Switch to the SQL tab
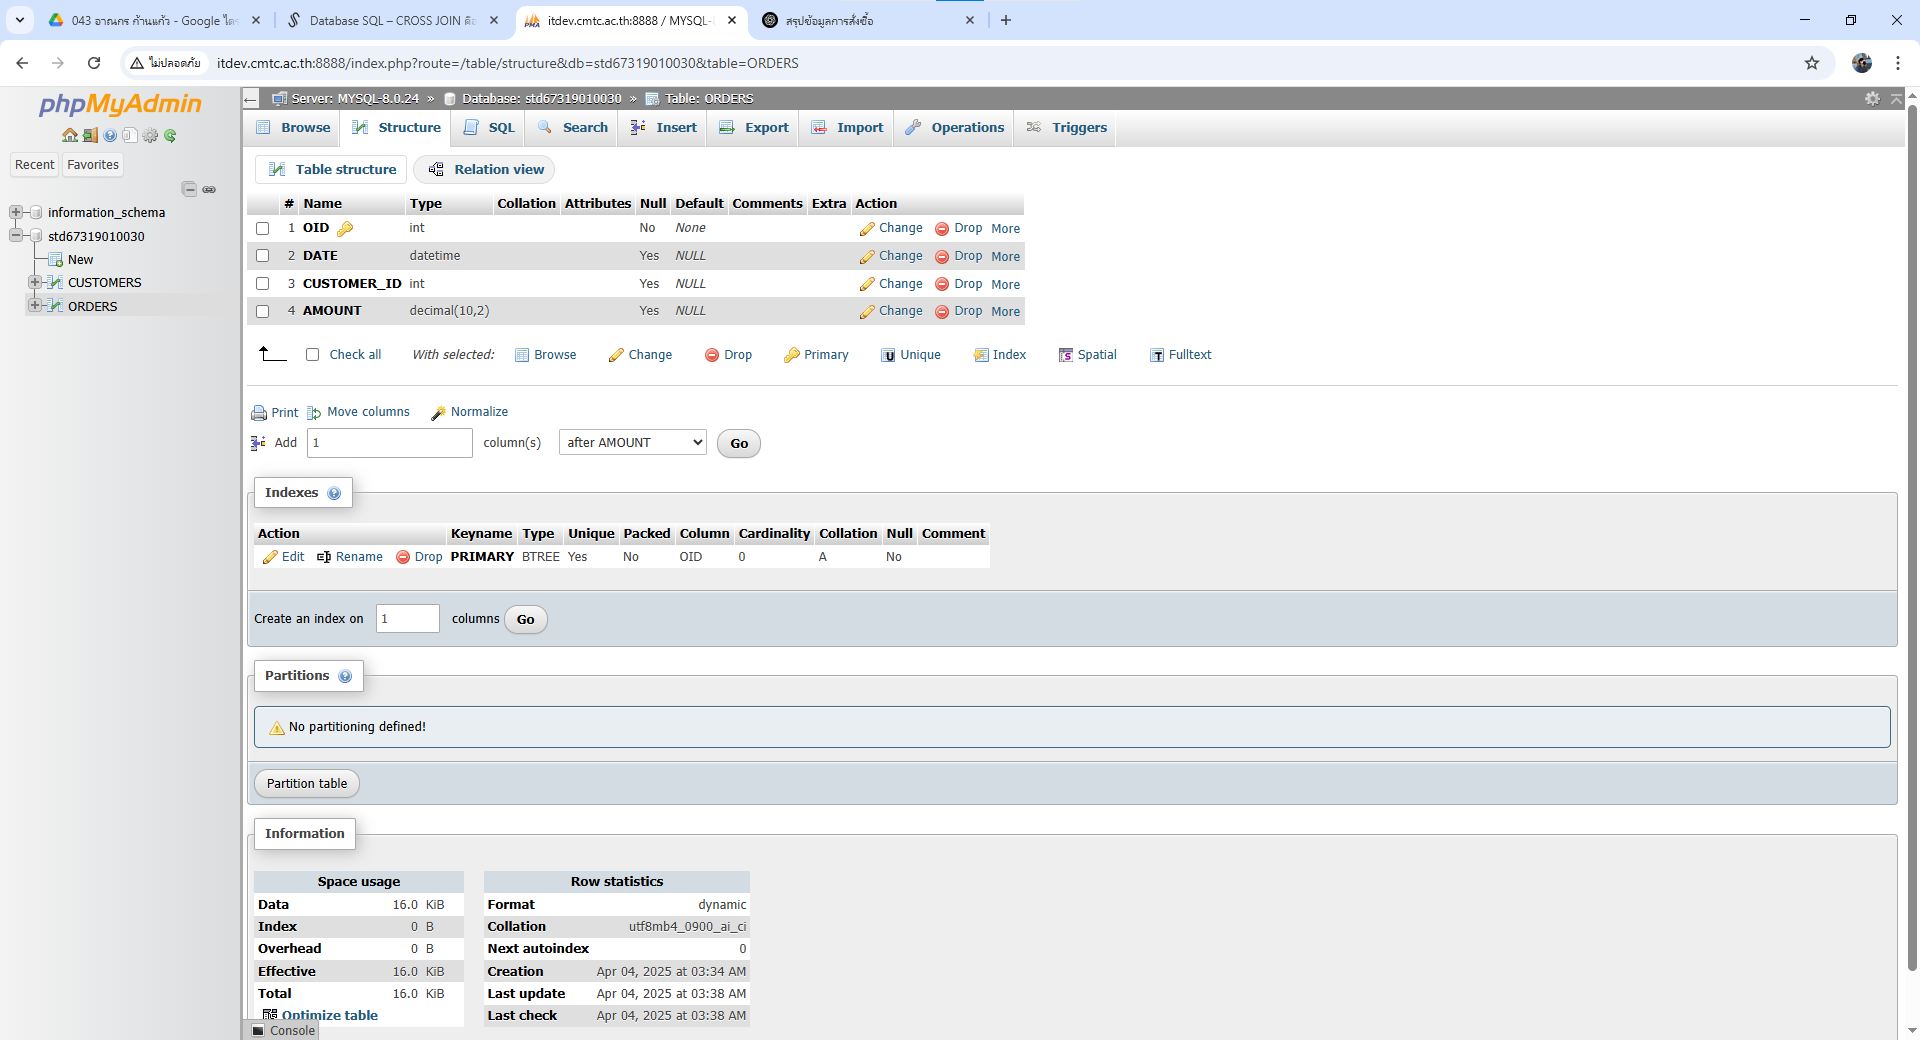The width and height of the screenshot is (1920, 1040). point(490,128)
